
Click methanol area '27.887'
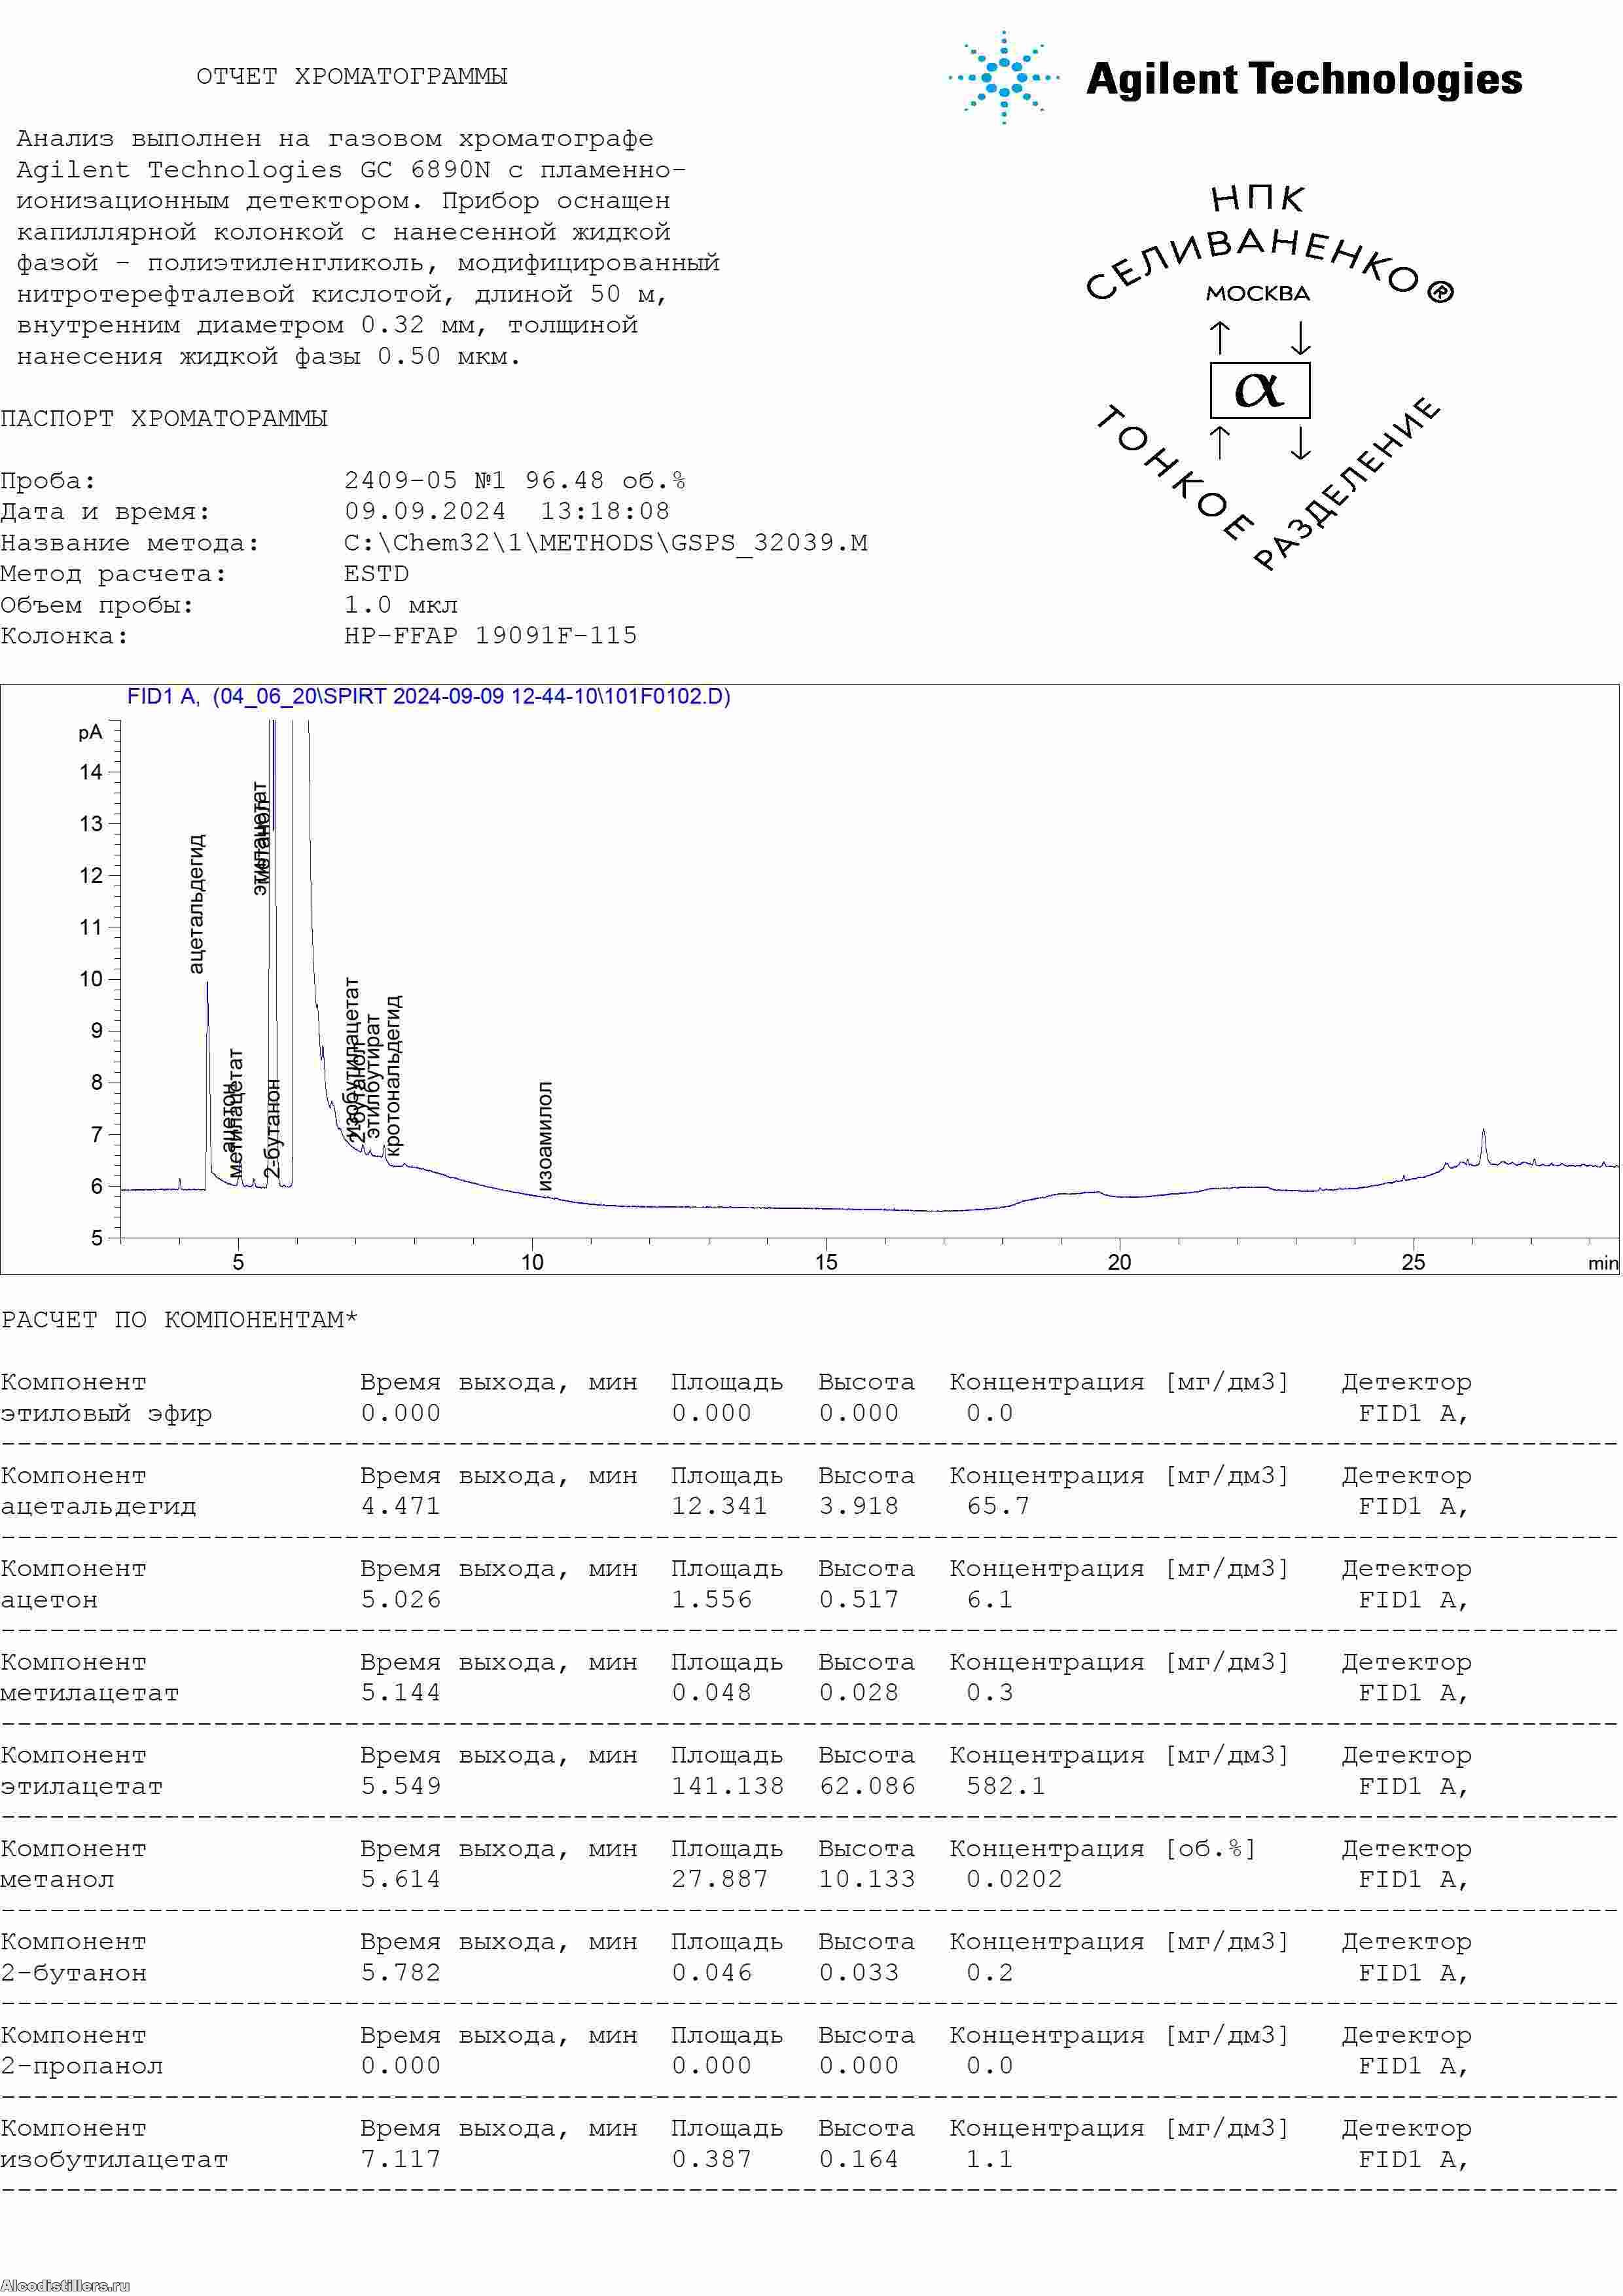719,1879
